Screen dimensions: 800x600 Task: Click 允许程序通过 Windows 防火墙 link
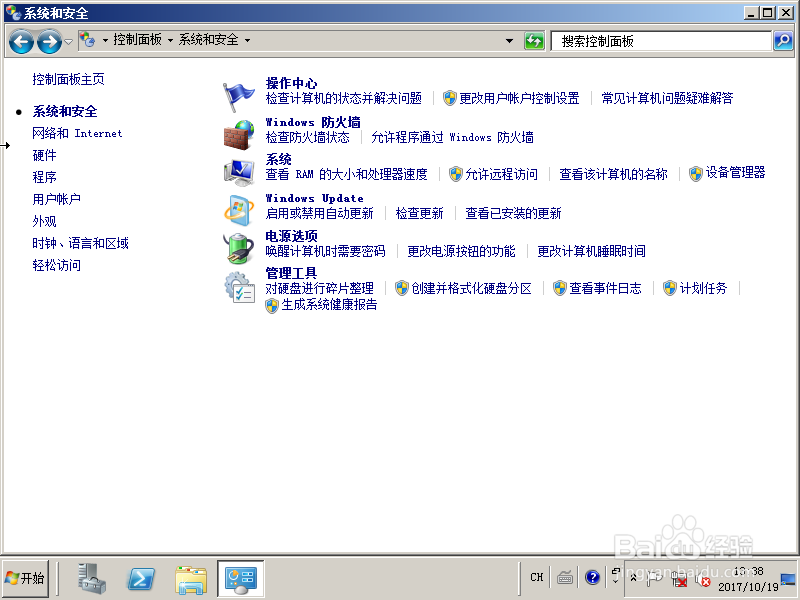[x=453, y=137]
